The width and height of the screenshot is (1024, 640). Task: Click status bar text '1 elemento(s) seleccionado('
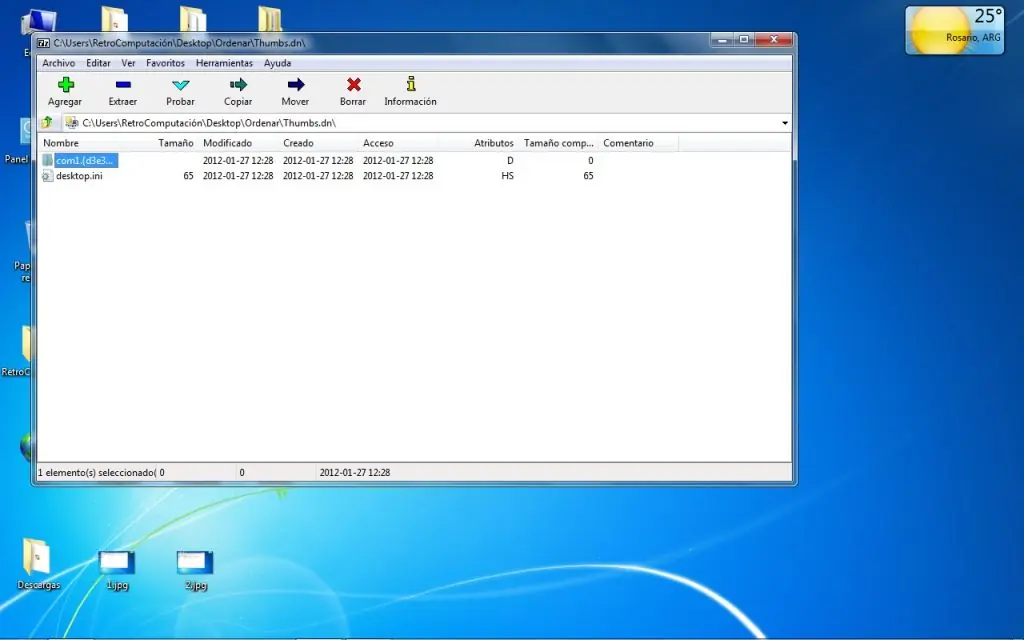97,472
